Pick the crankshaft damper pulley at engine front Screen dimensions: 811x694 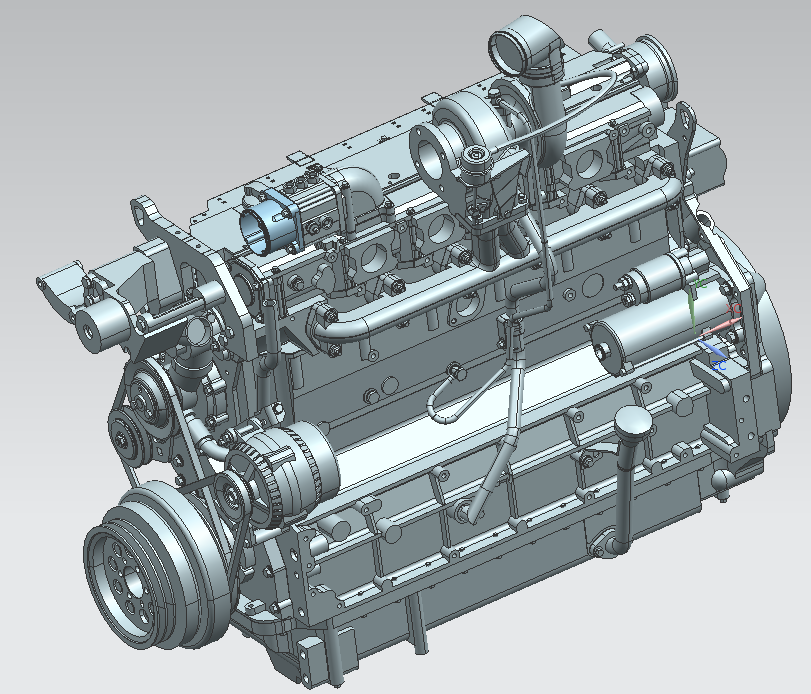point(155,566)
